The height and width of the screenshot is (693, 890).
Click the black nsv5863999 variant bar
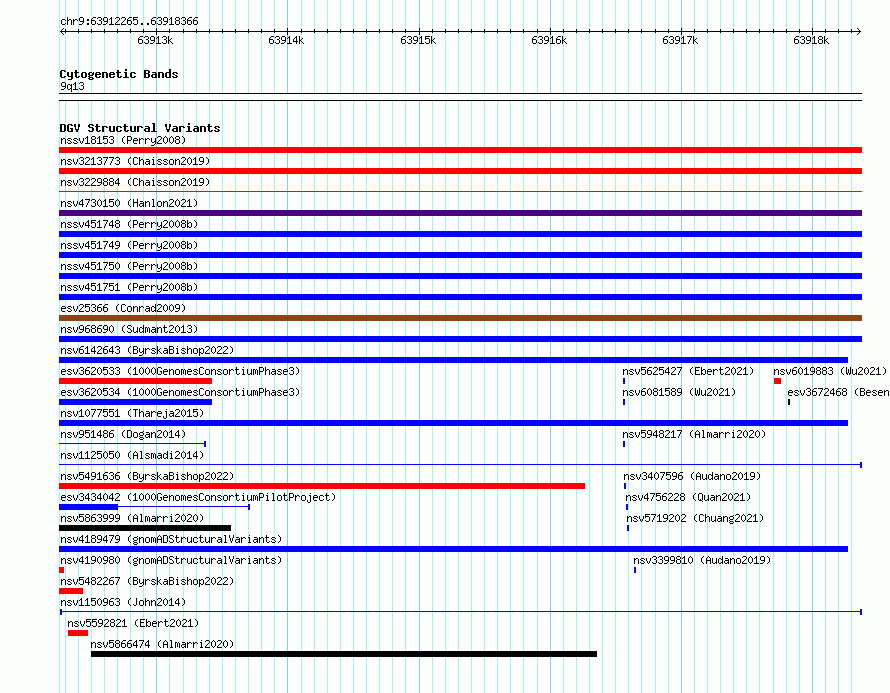(145, 528)
